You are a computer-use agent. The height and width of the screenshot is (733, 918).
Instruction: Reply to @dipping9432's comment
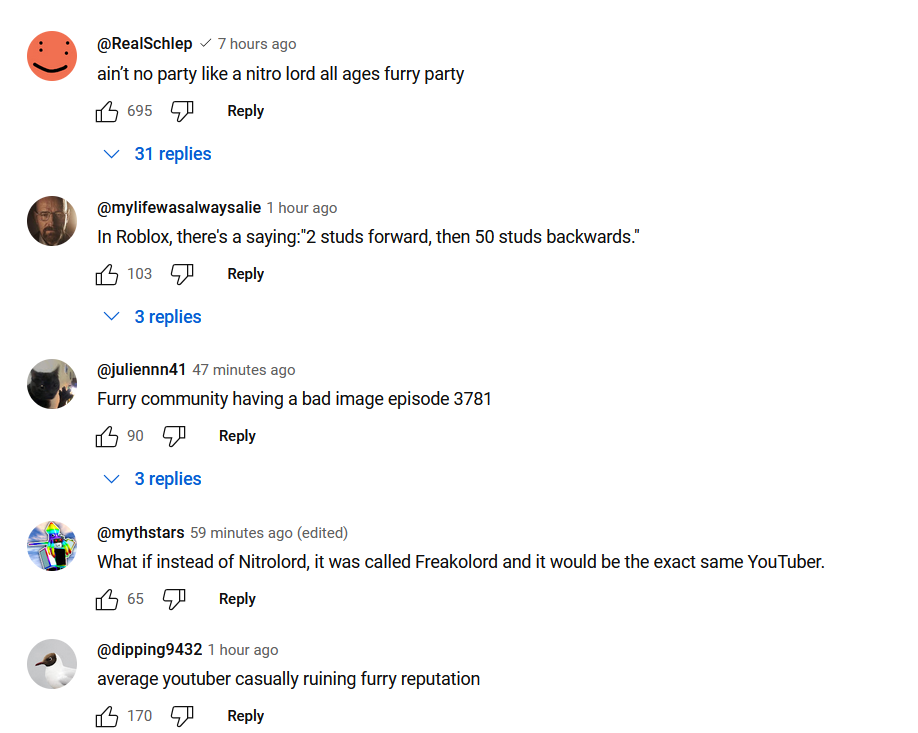245,716
